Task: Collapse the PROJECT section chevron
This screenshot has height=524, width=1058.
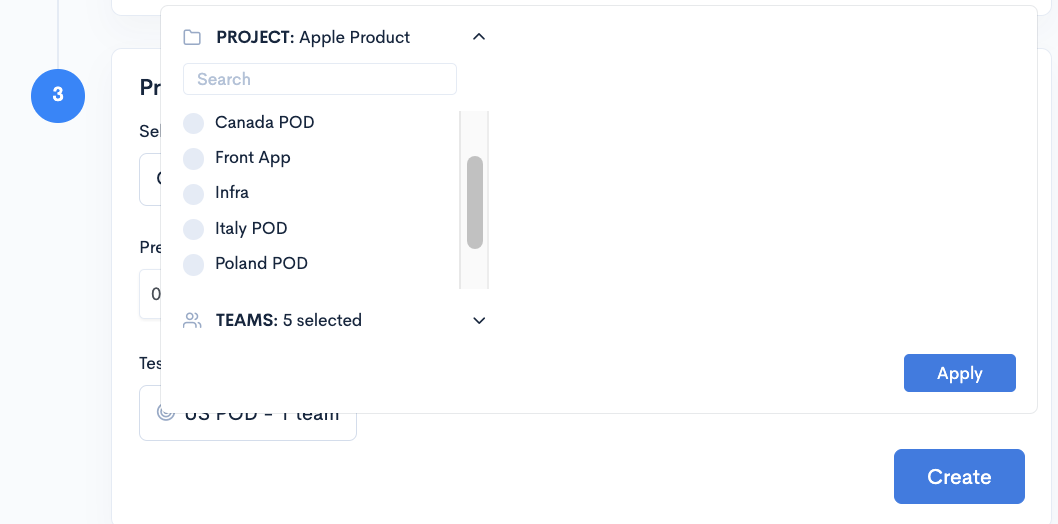Action: [479, 37]
